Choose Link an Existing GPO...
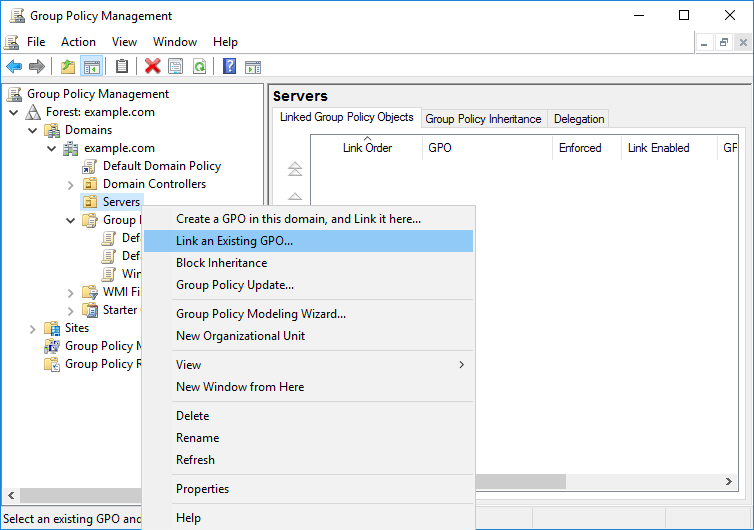 tap(308, 241)
